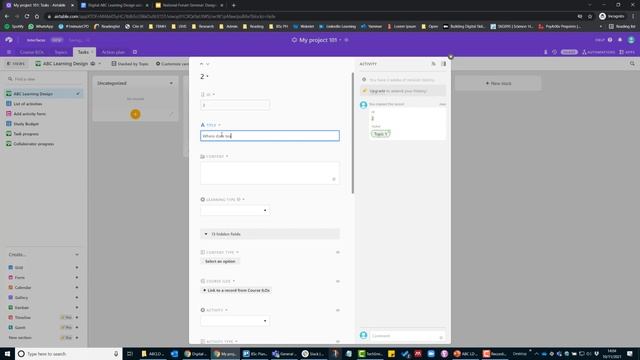Image resolution: width=640 pixels, height=360 pixels.
Task: Click Link to a record from Course ILOs
Action: [236, 290]
